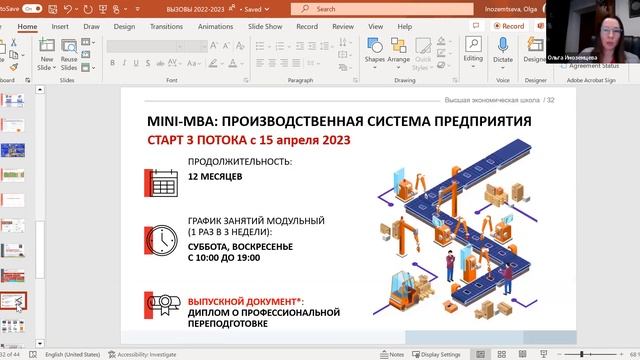
Task: Open Display Settings
Action: [x=436, y=354]
